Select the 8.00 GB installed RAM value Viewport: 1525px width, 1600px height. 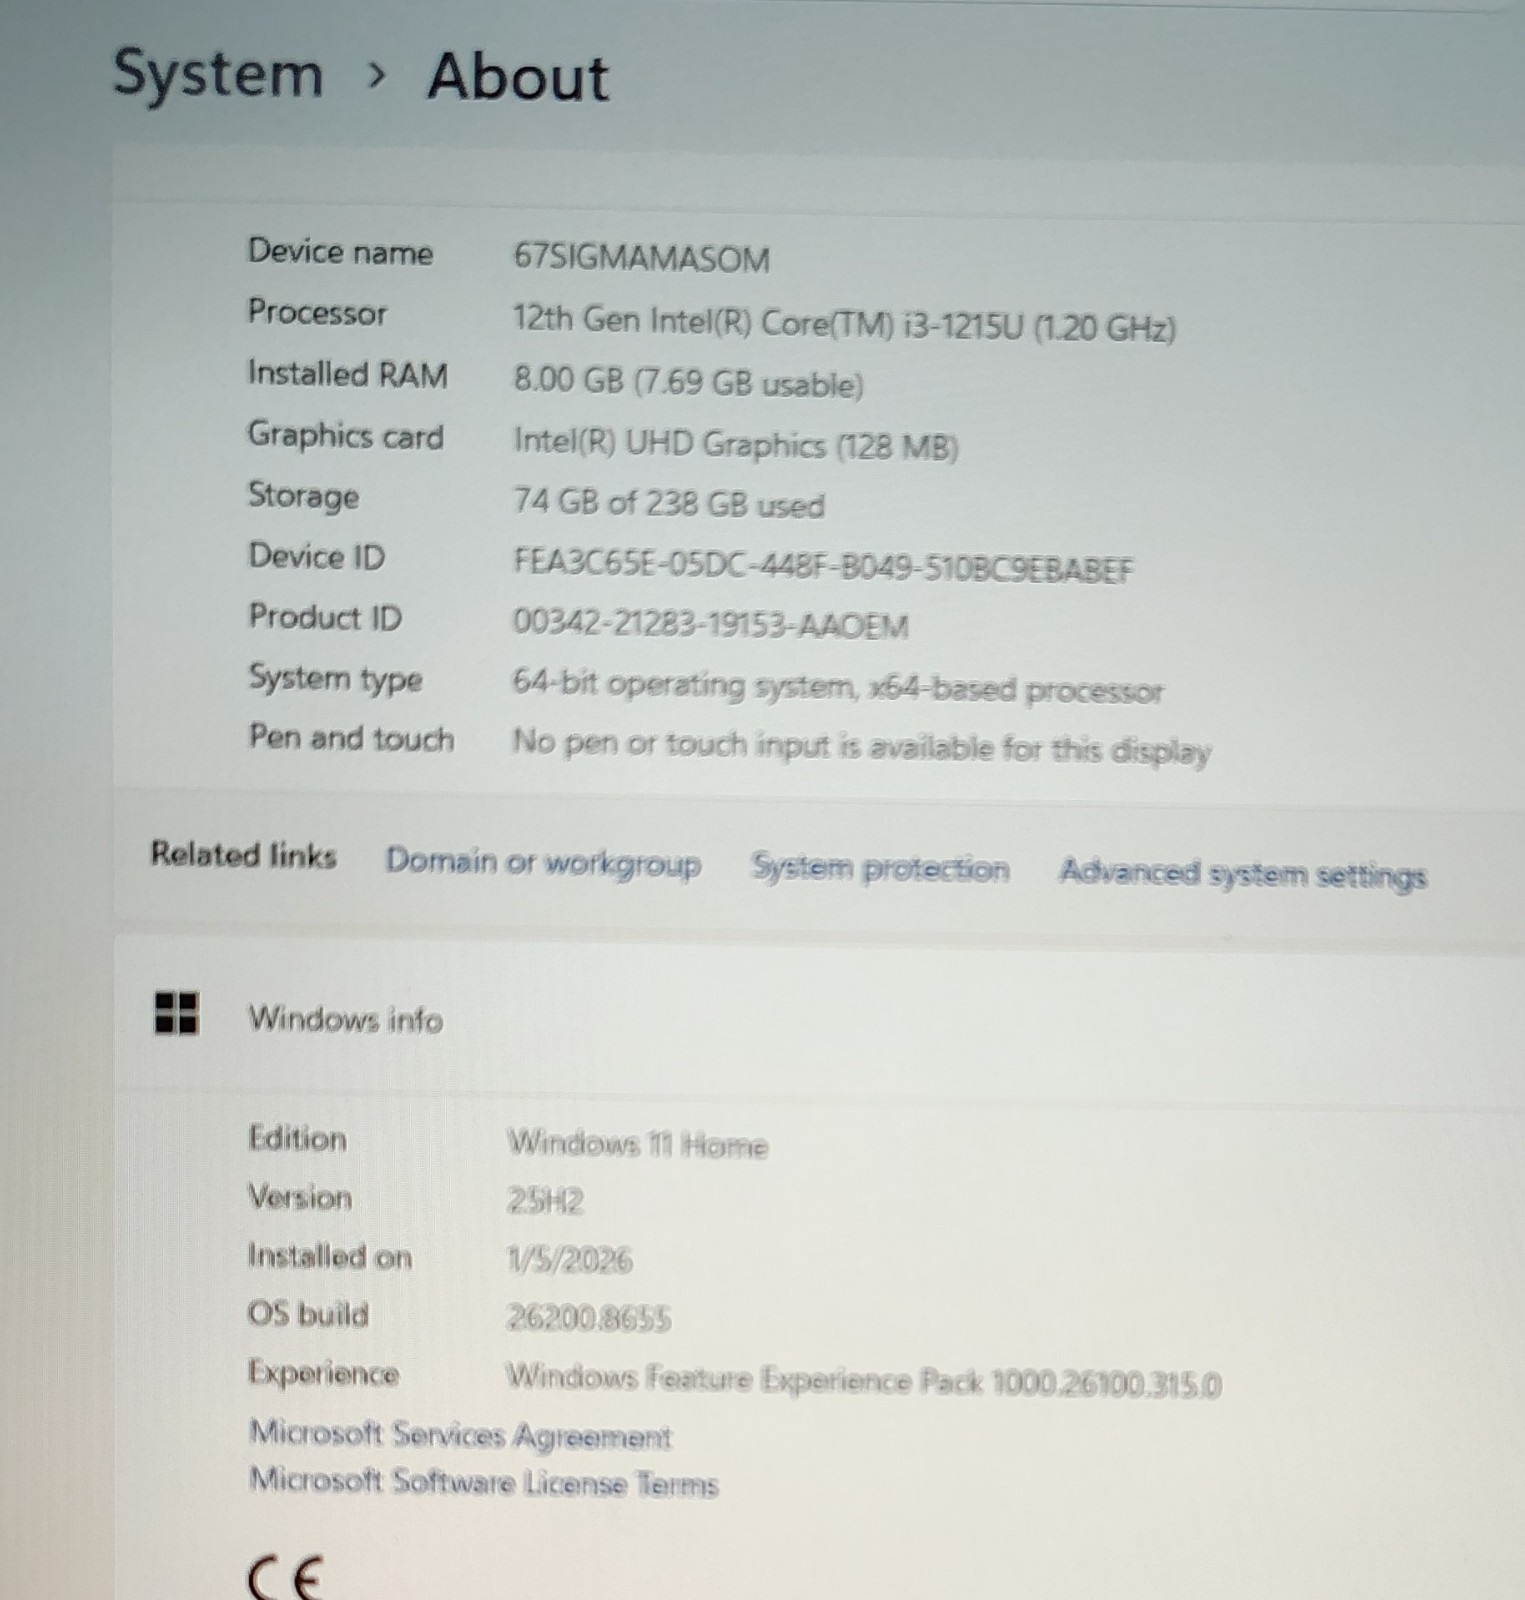coord(688,383)
